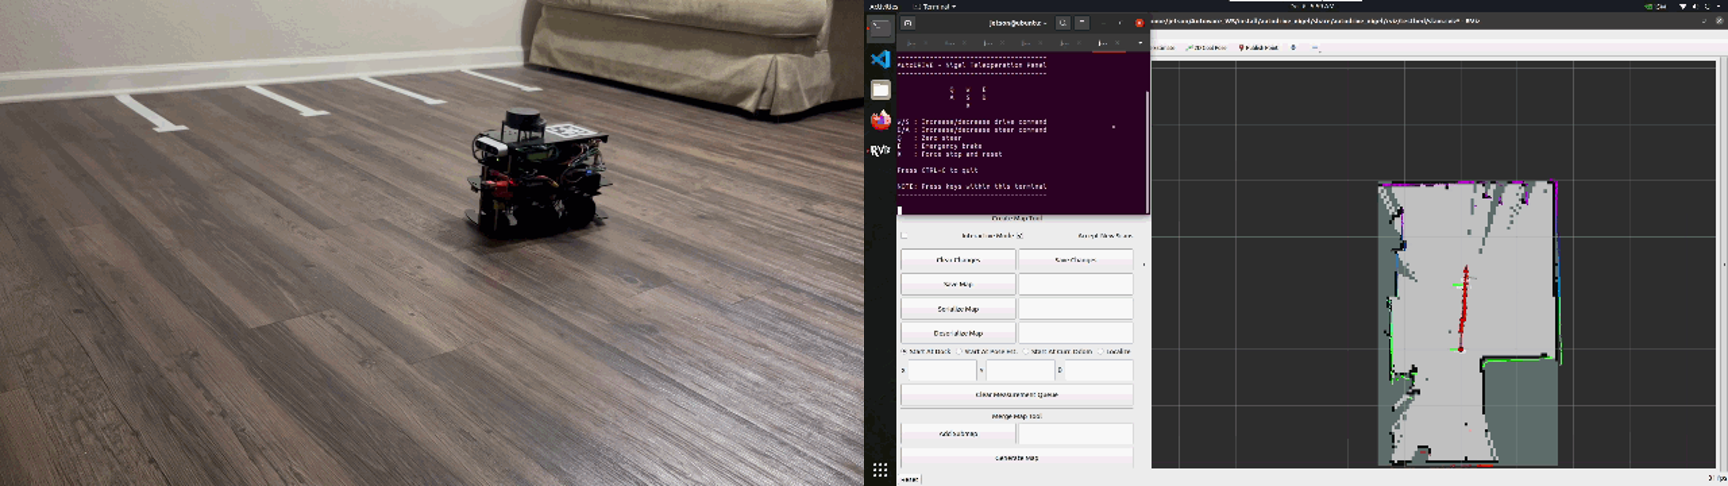Open the Terminal app menu in top bar
1728x486 pixels.
pyautogui.click(x=935, y=6)
